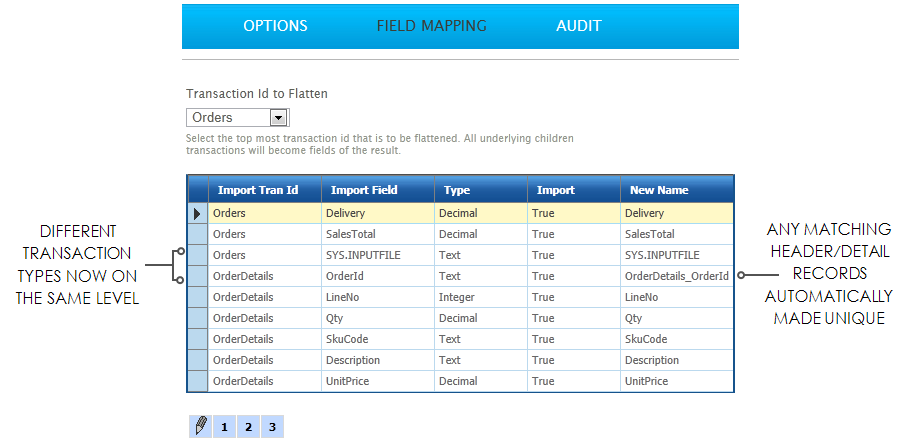
Task: Click the Type column header
Action: pos(480,190)
